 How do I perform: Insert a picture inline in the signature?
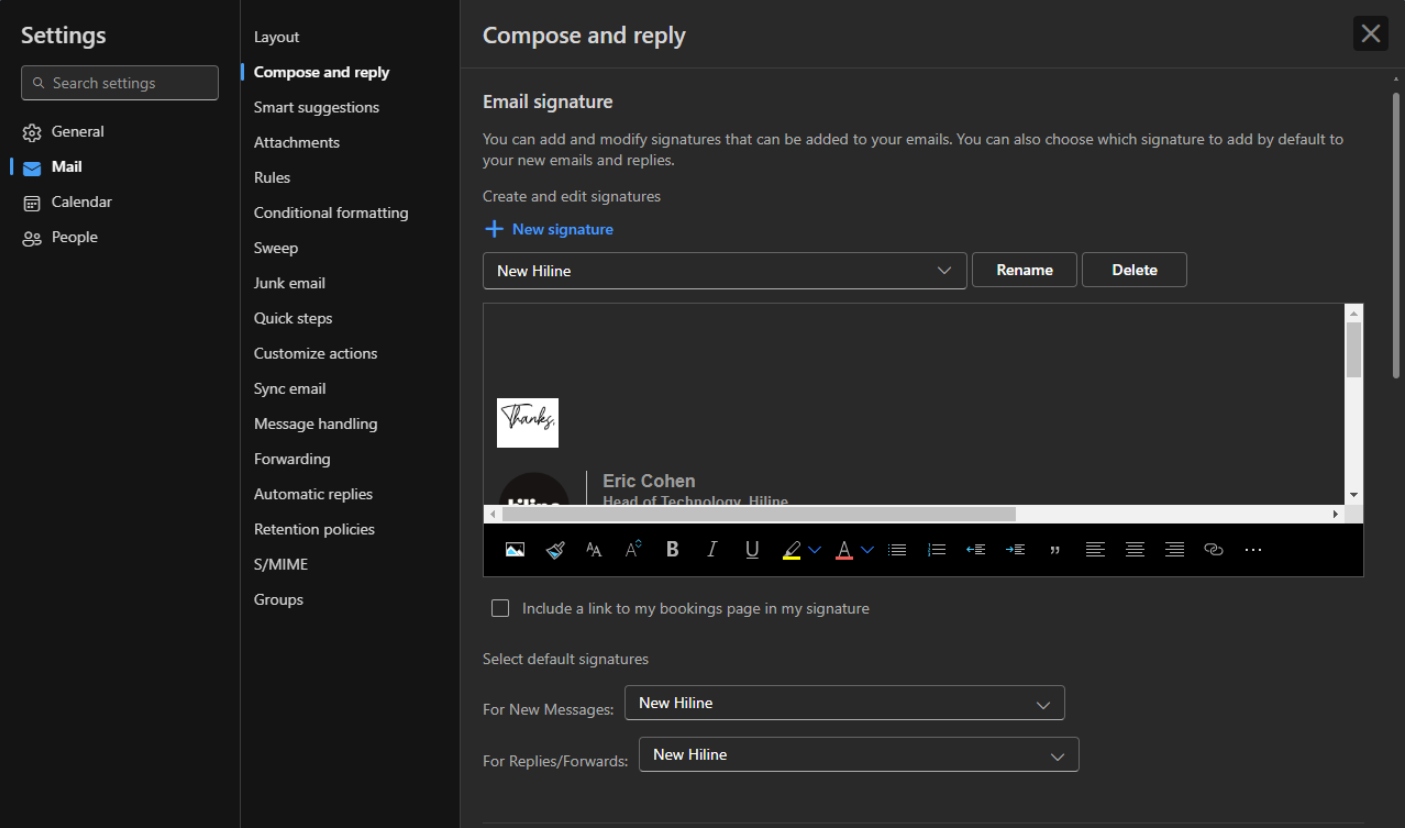pyautogui.click(x=515, y=549)
